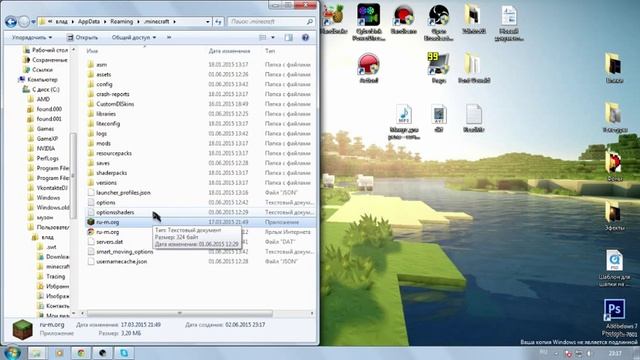The width and height of the screenshot is (640, 360).
Task: Click the Minecraft block thumbnail in the details pane
Action: (x=22, y=329)
